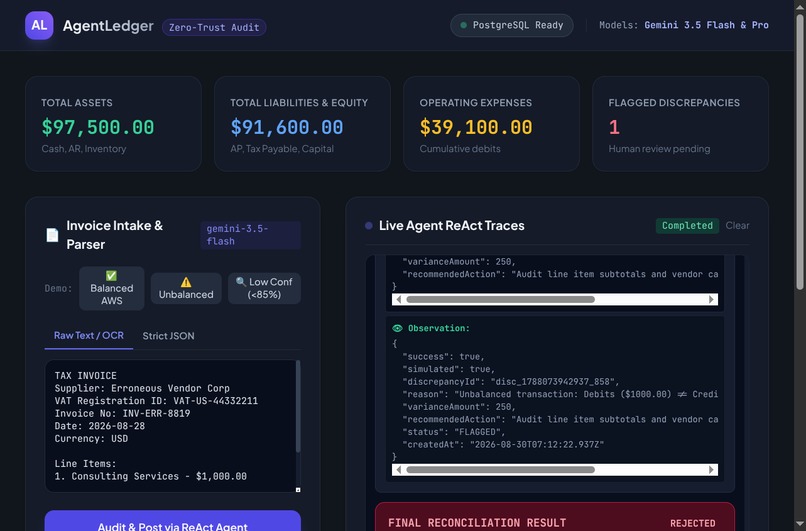Click the Observation: label

438,328
